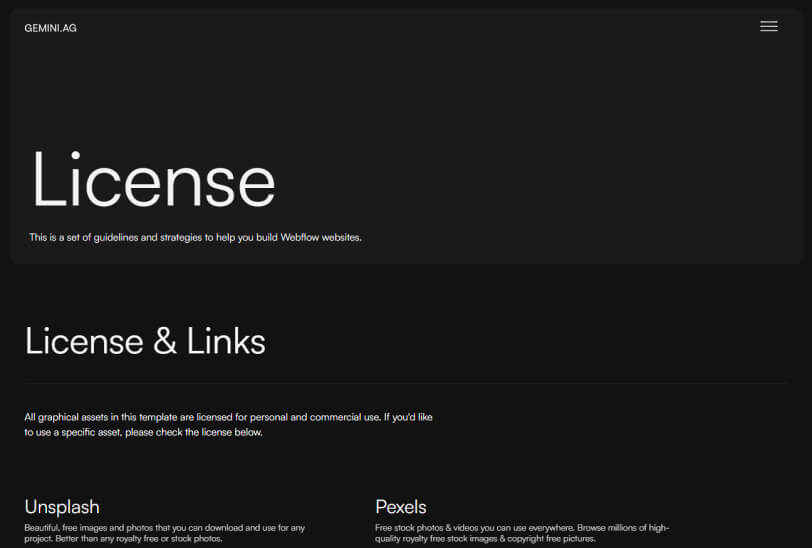Image resolution: width=812 pixels, height=548 pixels.
Task: Click the Unsplash description text
Action: [165, 533]
